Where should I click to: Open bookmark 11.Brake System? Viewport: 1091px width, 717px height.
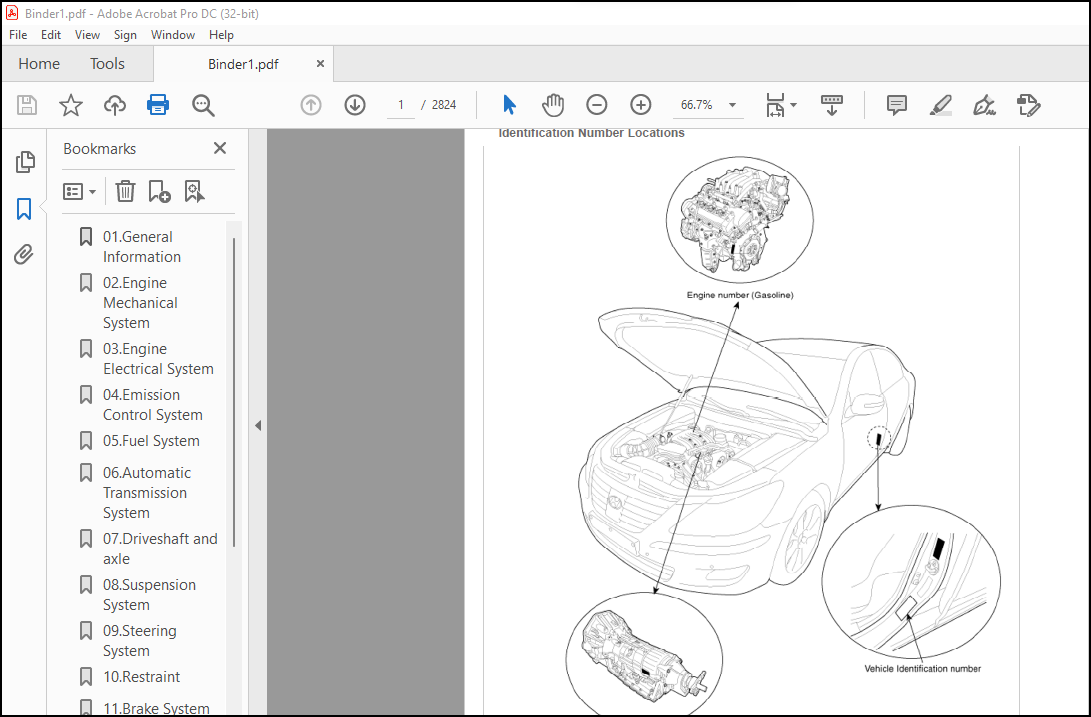(156, 708)
